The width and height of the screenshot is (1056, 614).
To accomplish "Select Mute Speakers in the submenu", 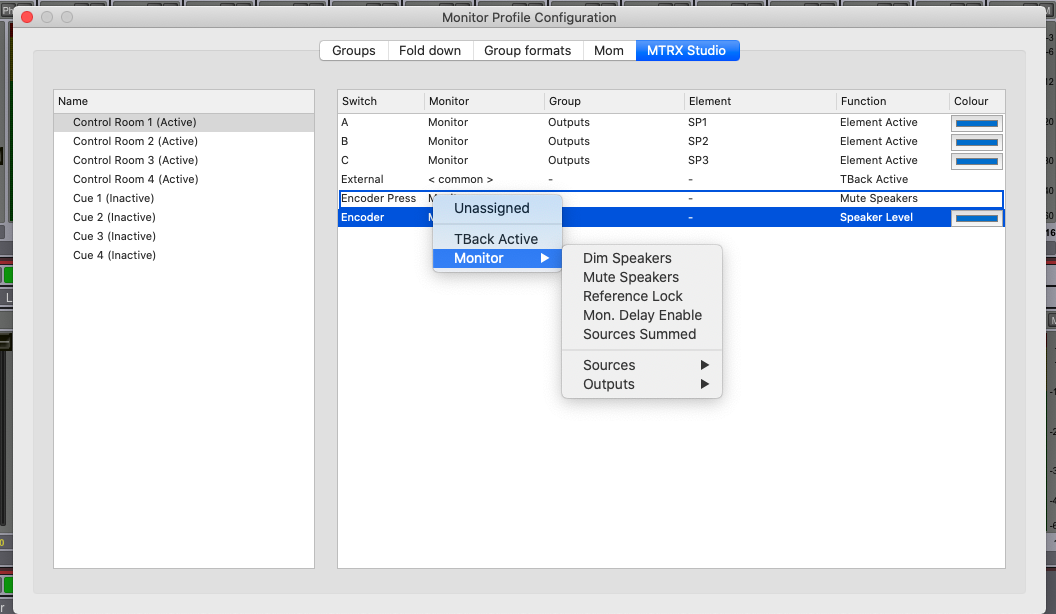I will 642,277.
